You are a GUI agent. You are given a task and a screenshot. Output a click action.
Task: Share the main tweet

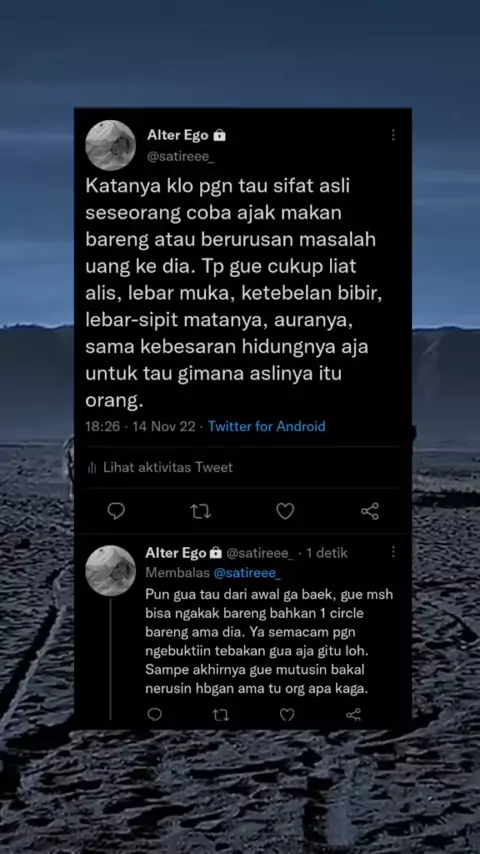(x=370, y=511)
